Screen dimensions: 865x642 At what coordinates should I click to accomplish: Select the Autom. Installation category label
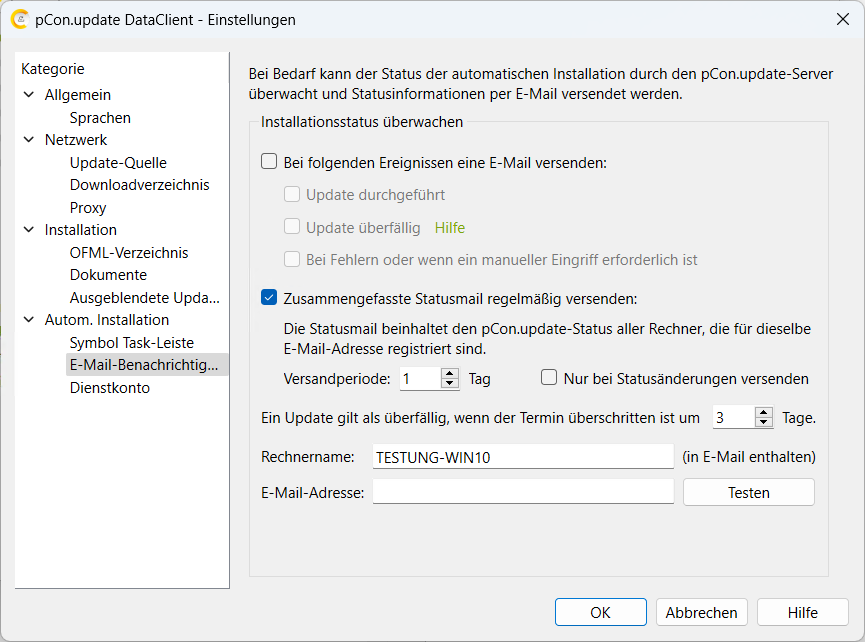106,320
